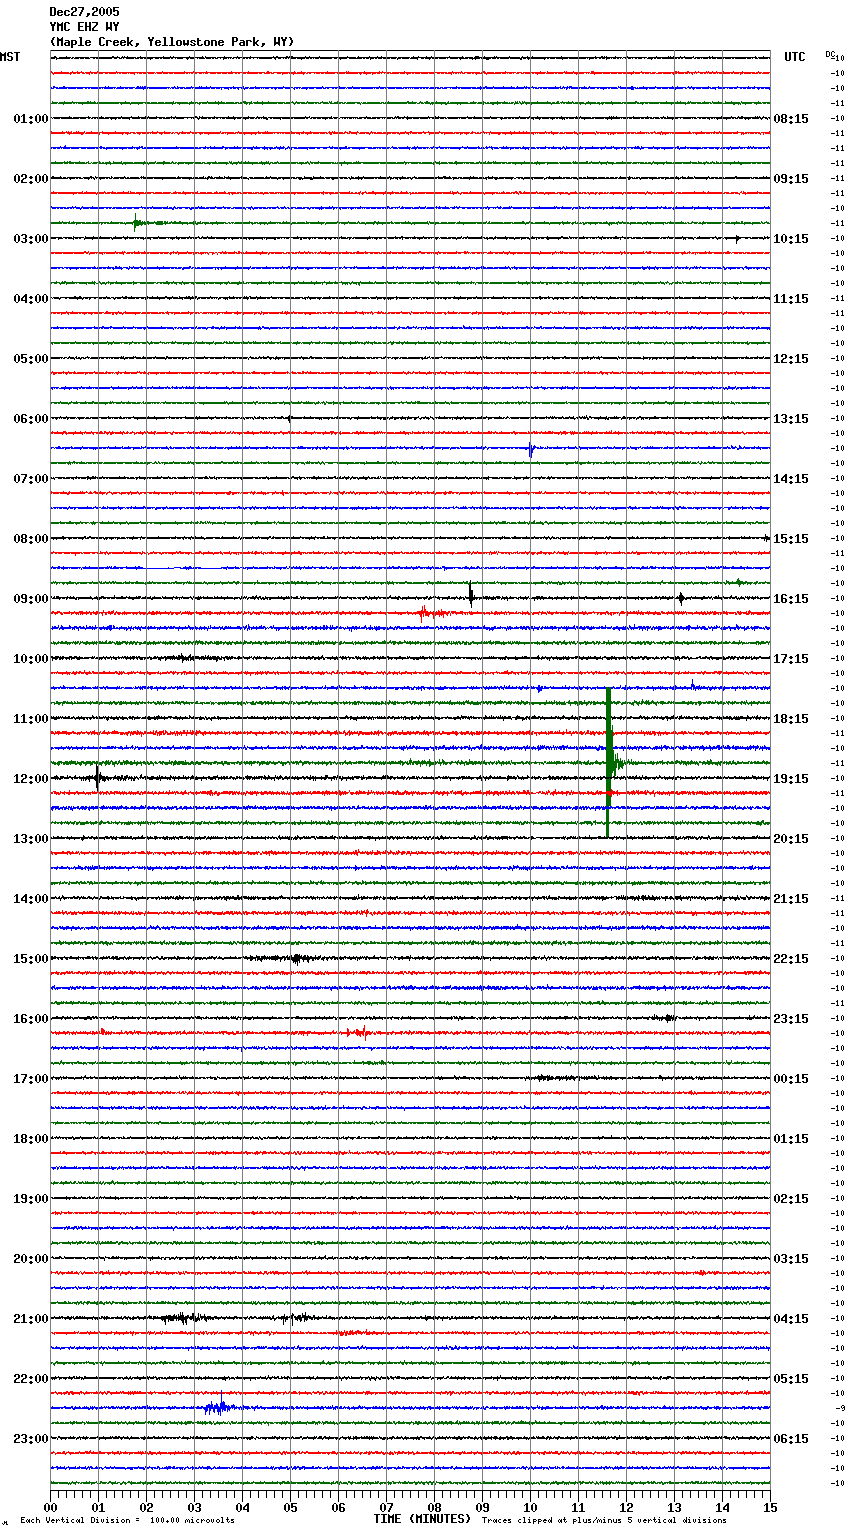Select the station code YMC EHZ WY
The width and height of the screenshot is (850, 1534).
pyautogui.click(x=84, y=27)
